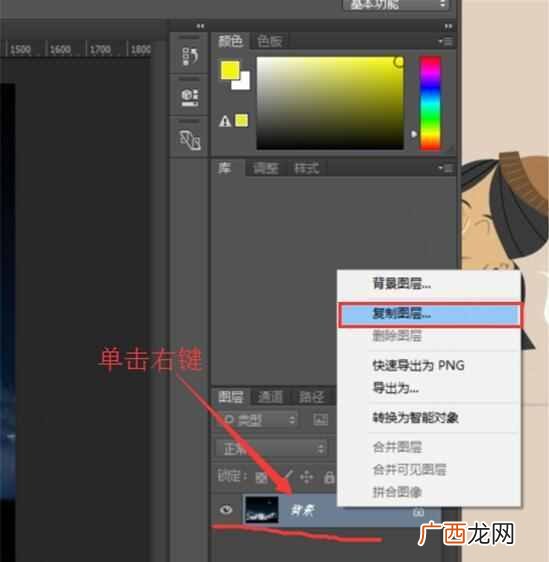Collapse the icon dock double-arrow

200,26
